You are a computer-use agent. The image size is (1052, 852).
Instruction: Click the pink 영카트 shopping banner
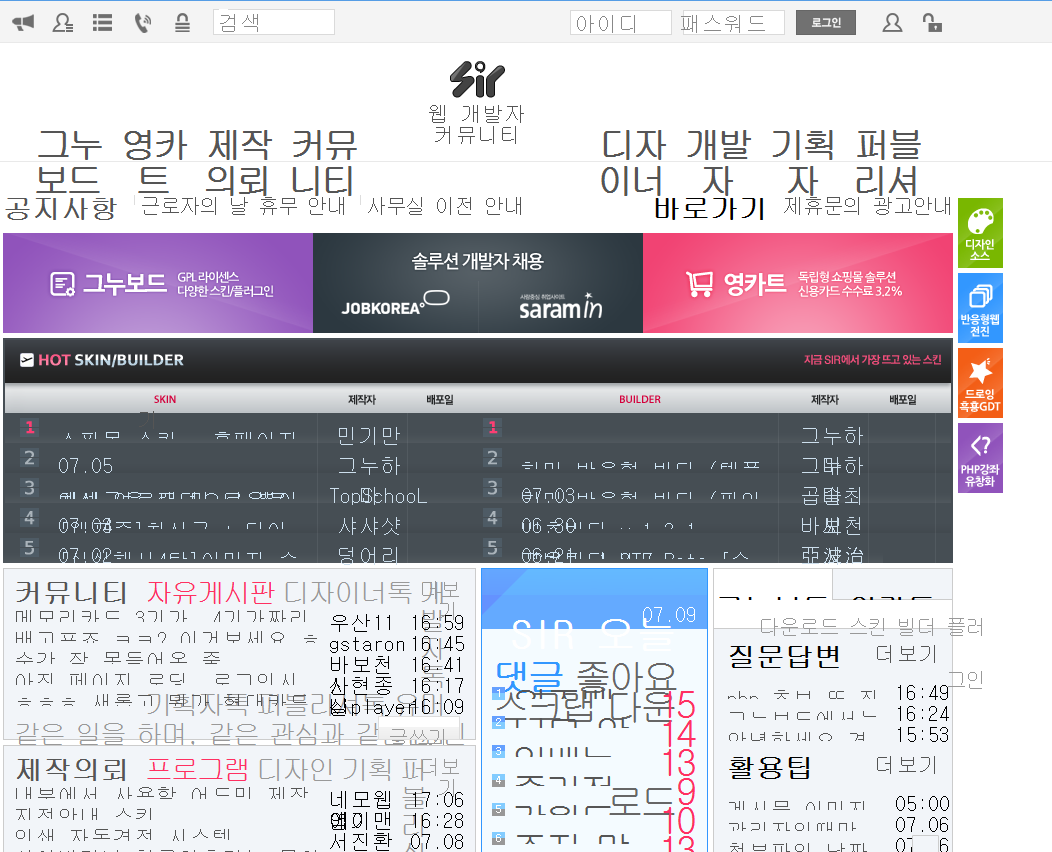pyautogui.click(x=798, y=283)
